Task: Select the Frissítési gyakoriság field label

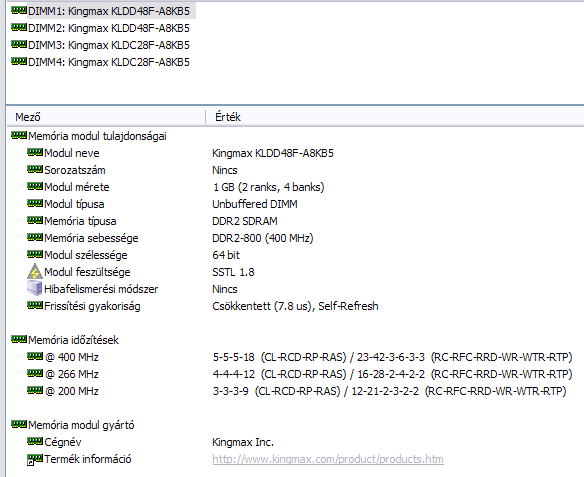Action: tap(92, 306)
